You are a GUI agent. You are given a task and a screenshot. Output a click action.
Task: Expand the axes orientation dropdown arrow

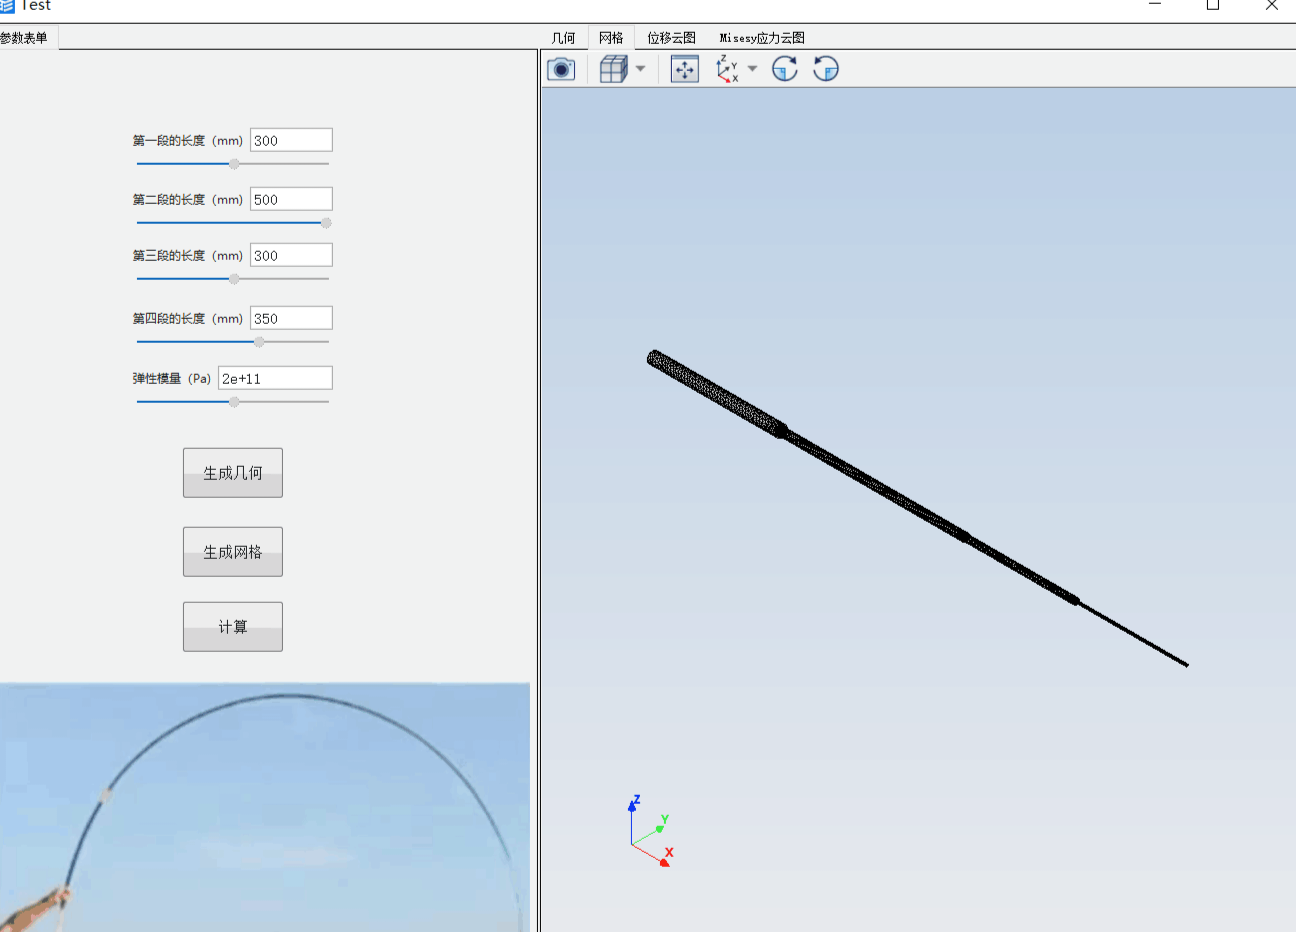pos(752,69)
